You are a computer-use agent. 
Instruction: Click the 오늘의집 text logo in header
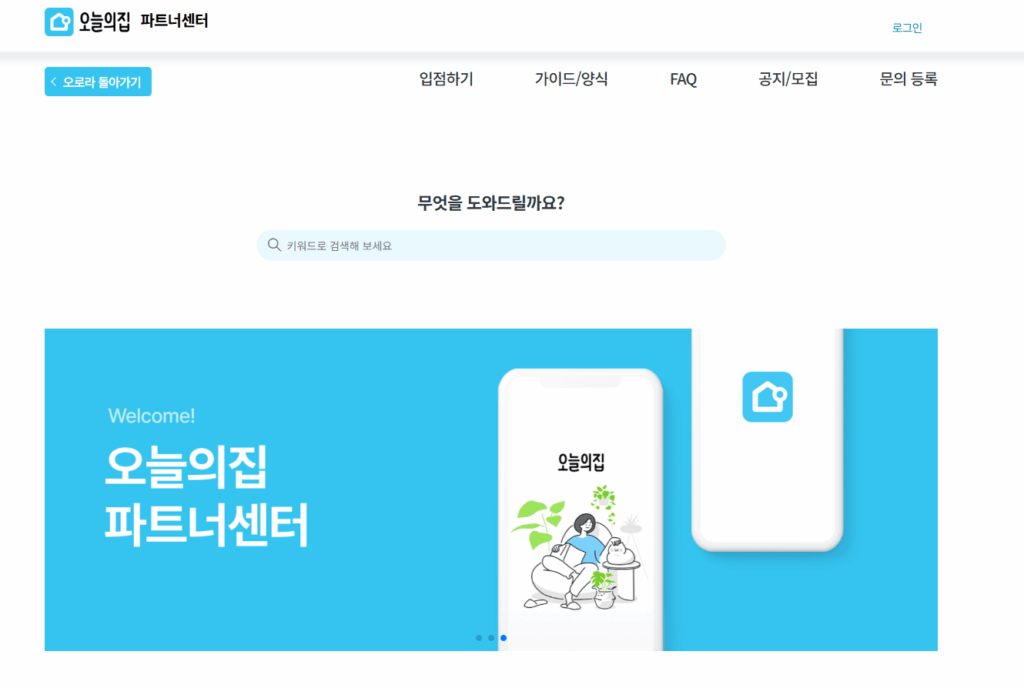pyautogui.click(x=104, y=22)
